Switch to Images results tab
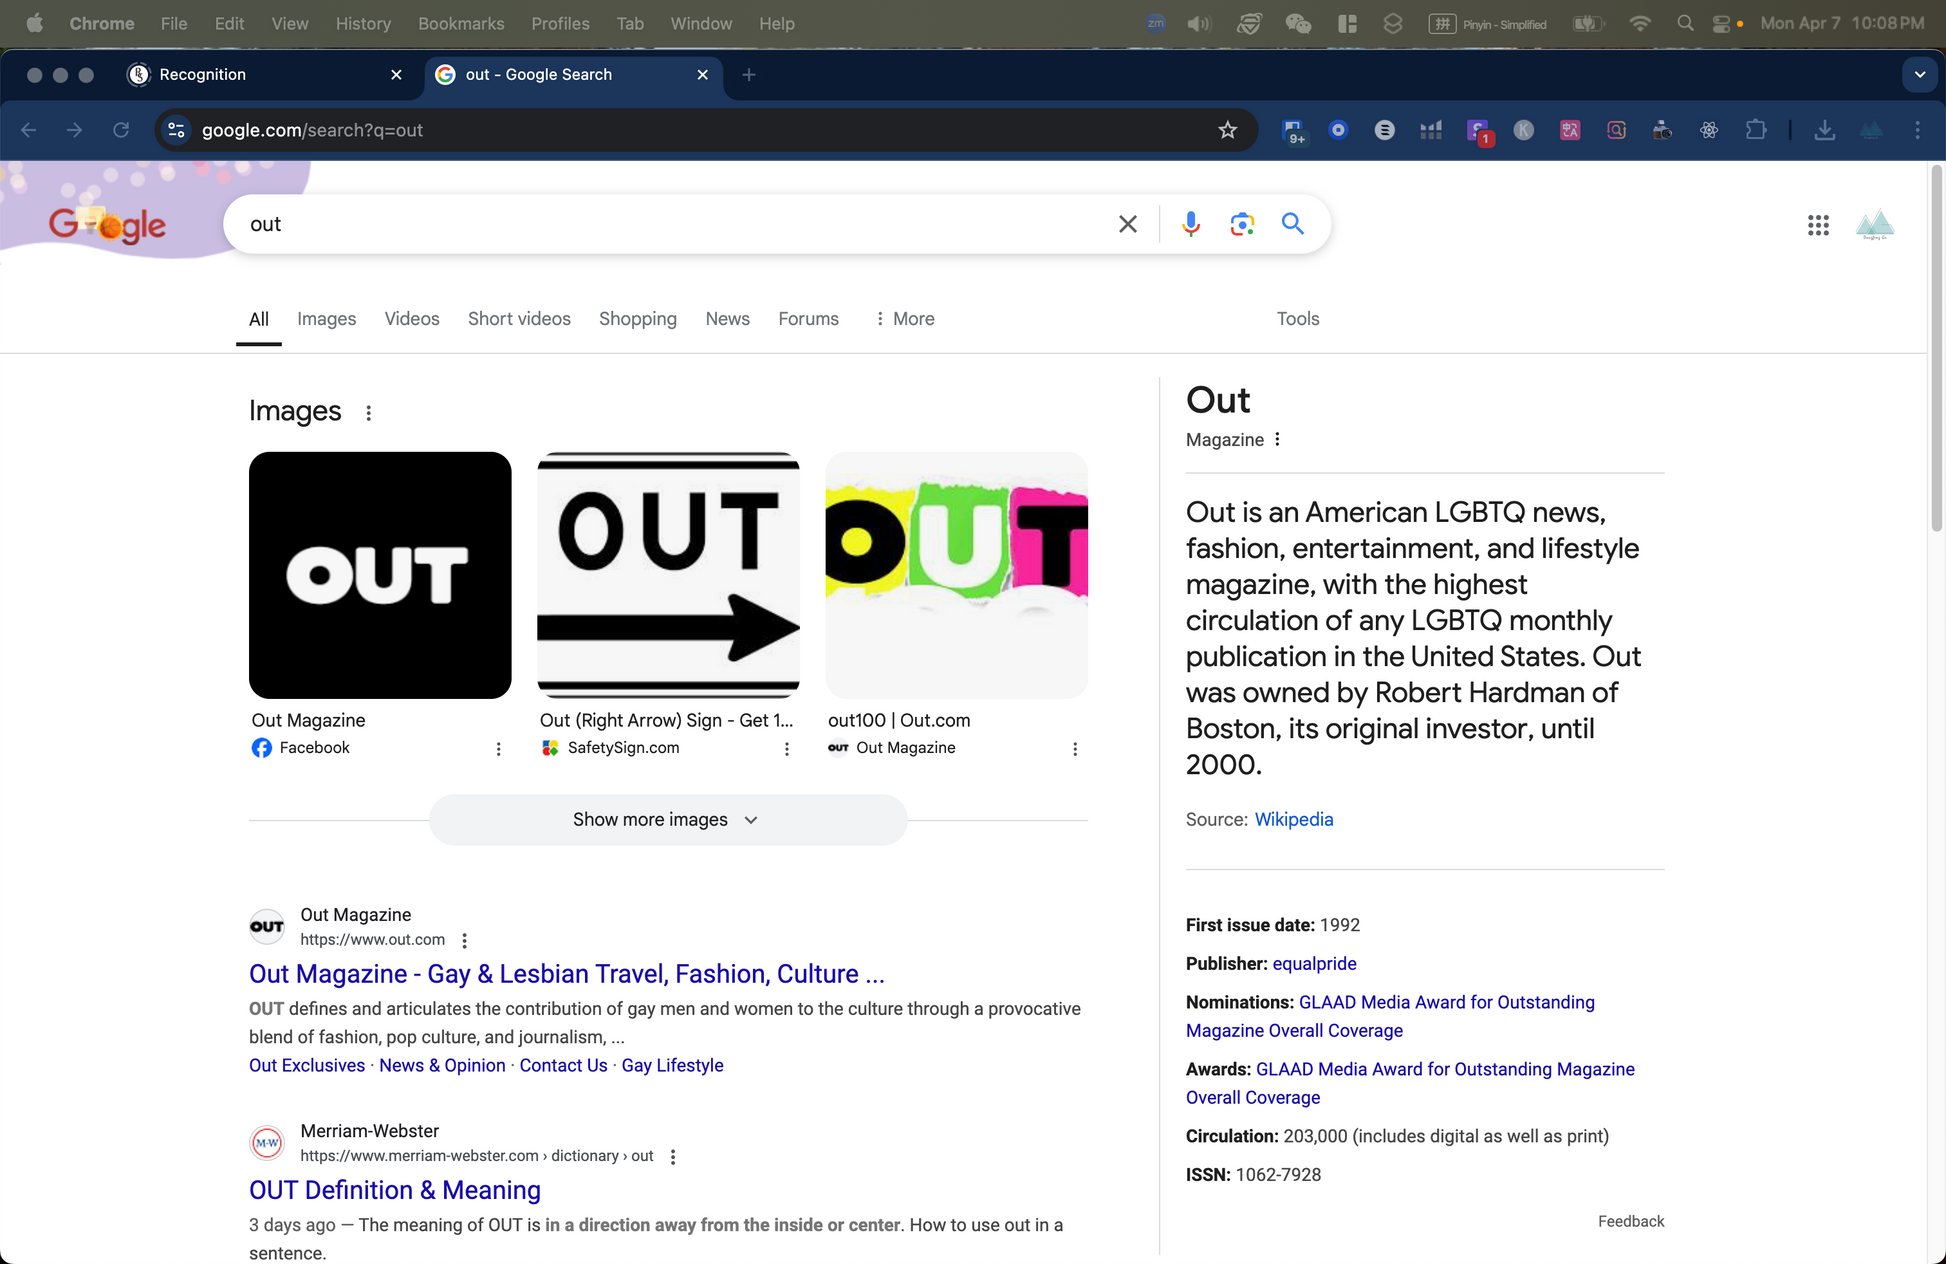Image resolution: width=1946 pixels, height=1264 pixels. (x=326, y=319)
